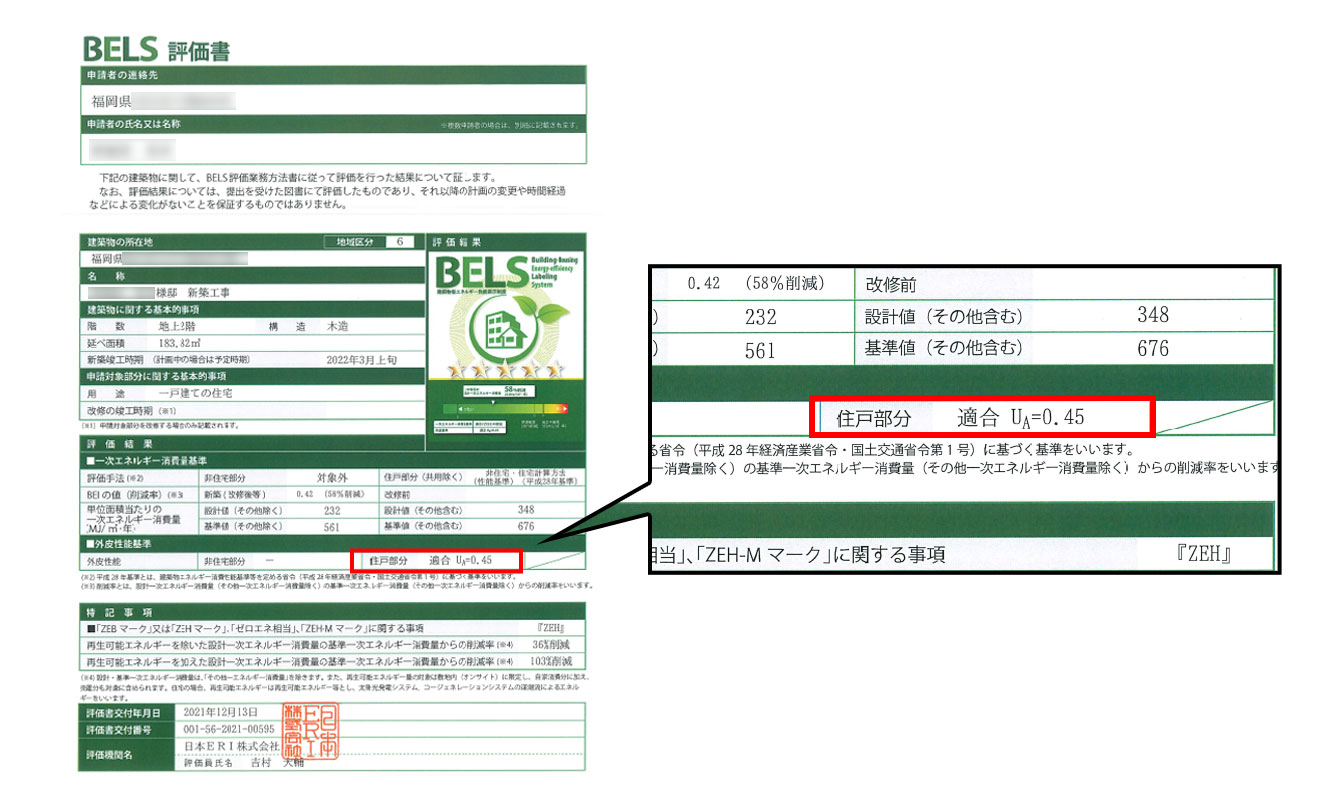This screenshot has height=800, width=1320.
Task: Click the 新築竣工時期 label
Action: pos(116,360)
